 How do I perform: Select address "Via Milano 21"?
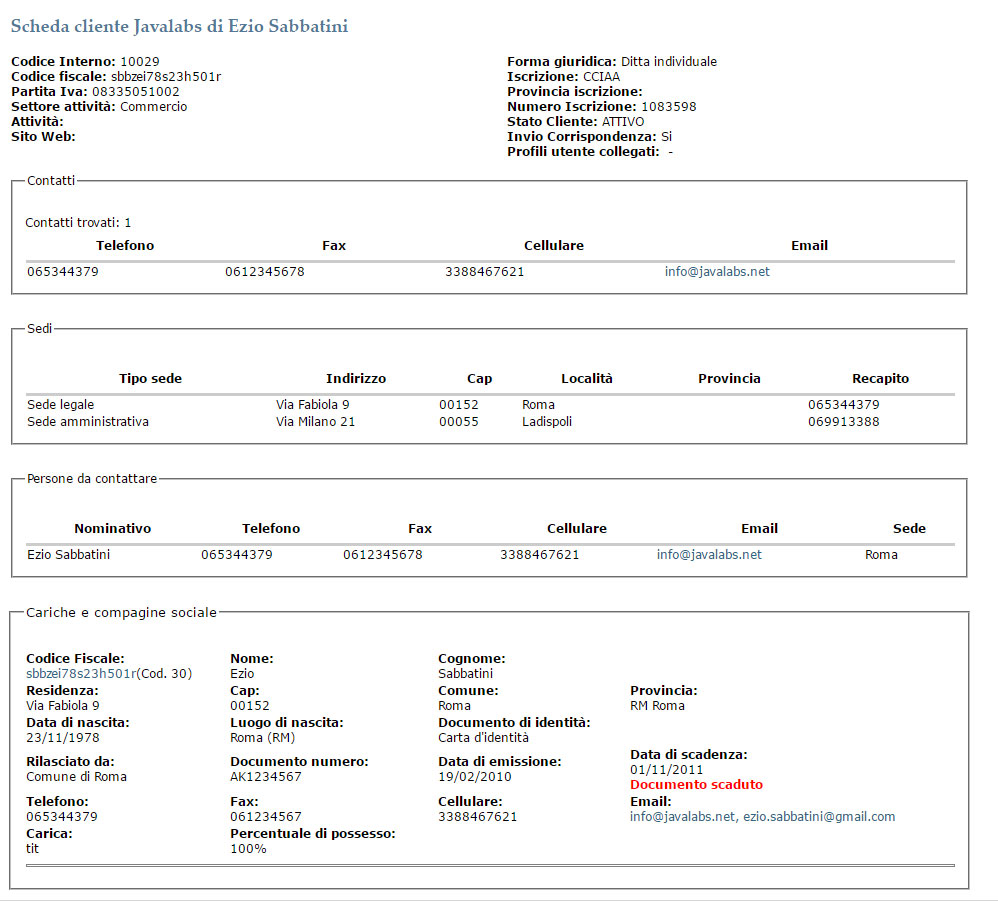pos(315,422)
